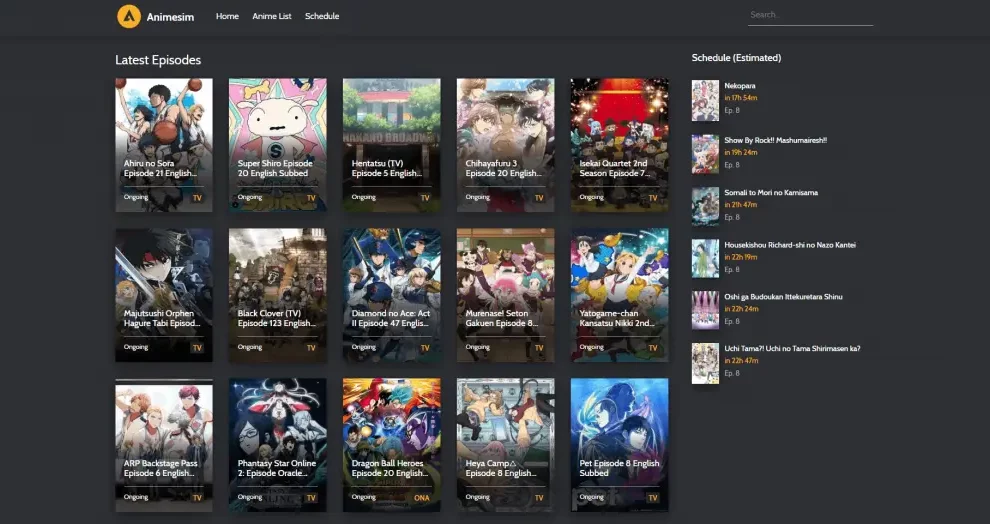990x524 pixels.
Task: Open Diamond no Ace Act II card
Action: 391,295
